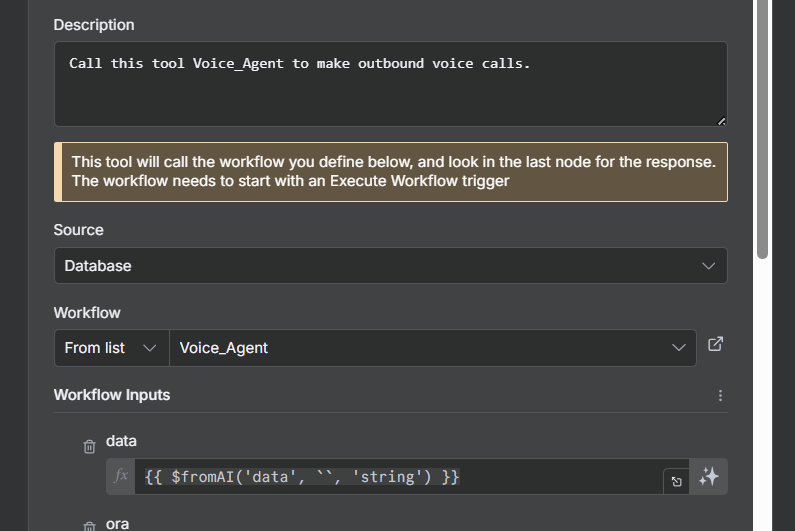795x531 pixels.
Task: Click the fx expression icon
Action: click(121, 476)
